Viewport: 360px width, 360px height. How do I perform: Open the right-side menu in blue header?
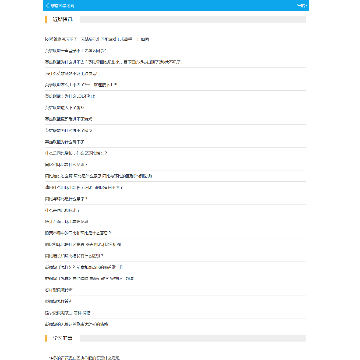(x=302, y=6)
